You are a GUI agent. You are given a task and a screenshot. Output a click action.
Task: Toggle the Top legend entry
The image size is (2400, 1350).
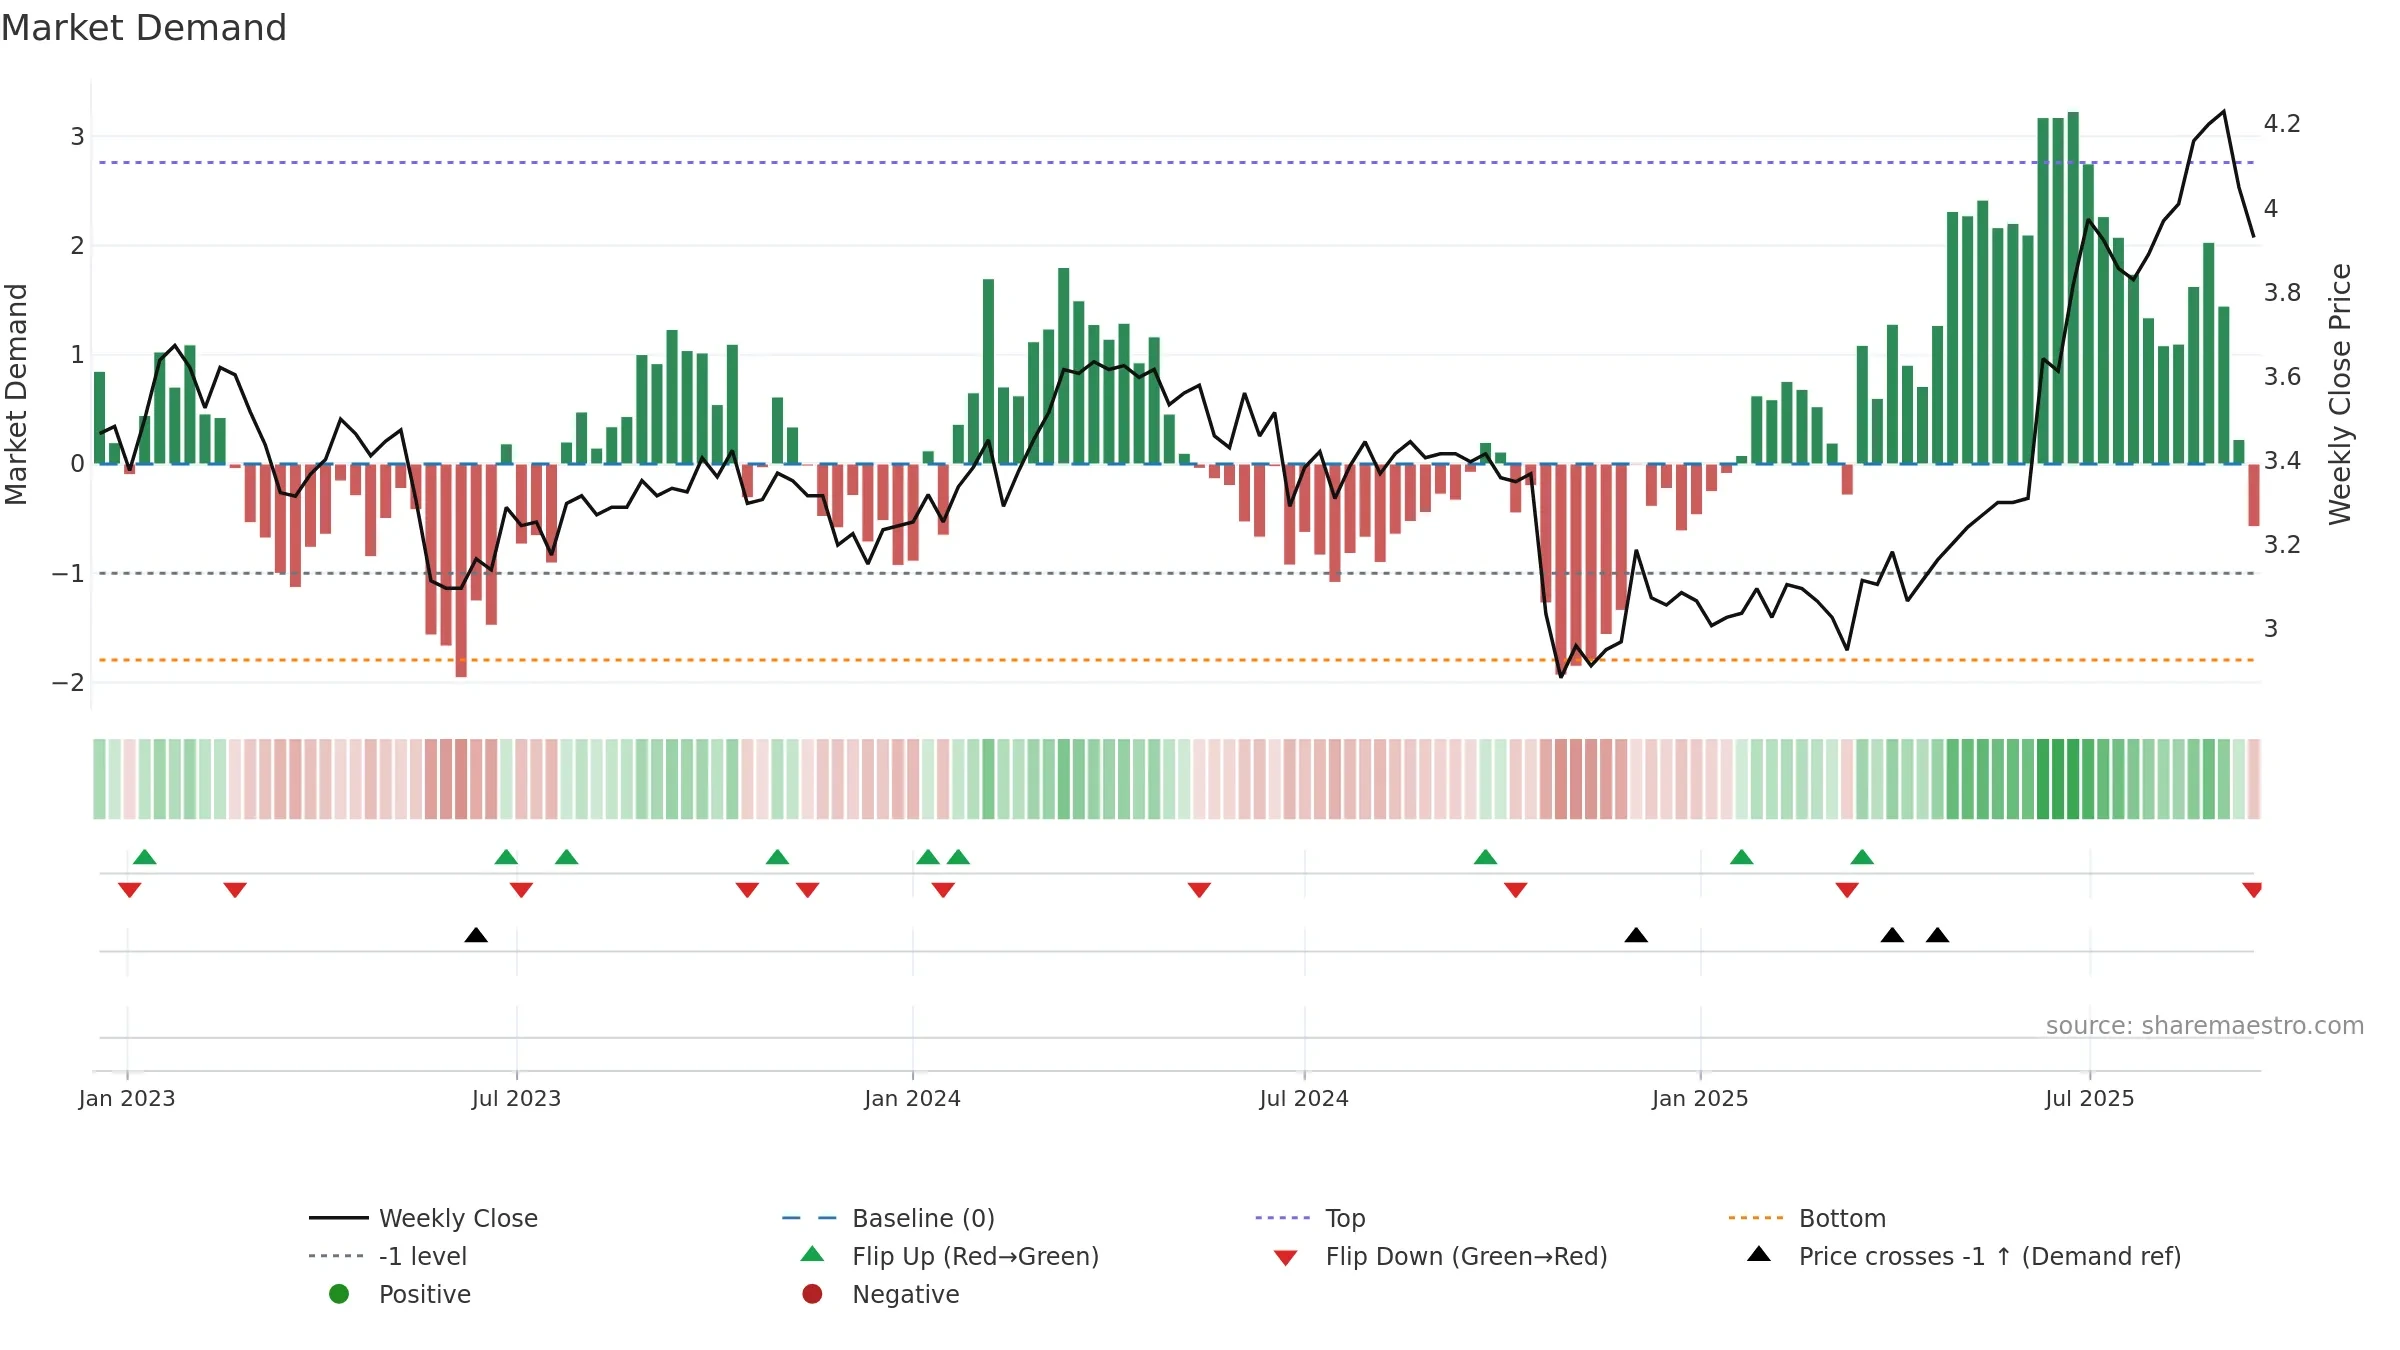point(1310,1218)
